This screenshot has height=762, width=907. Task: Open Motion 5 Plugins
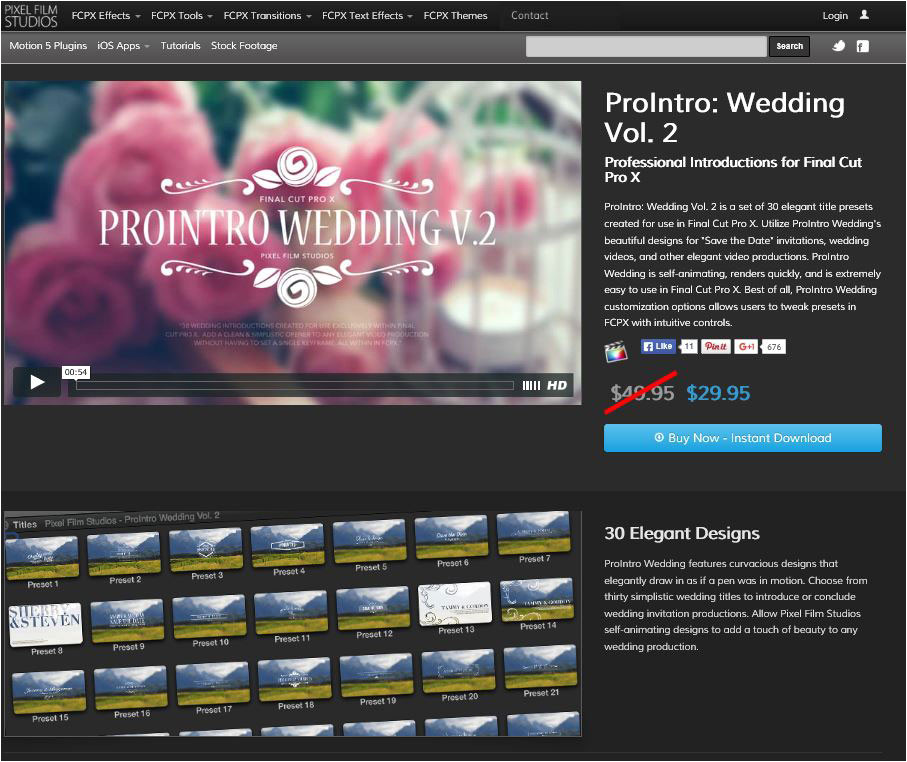pos(48,46)
